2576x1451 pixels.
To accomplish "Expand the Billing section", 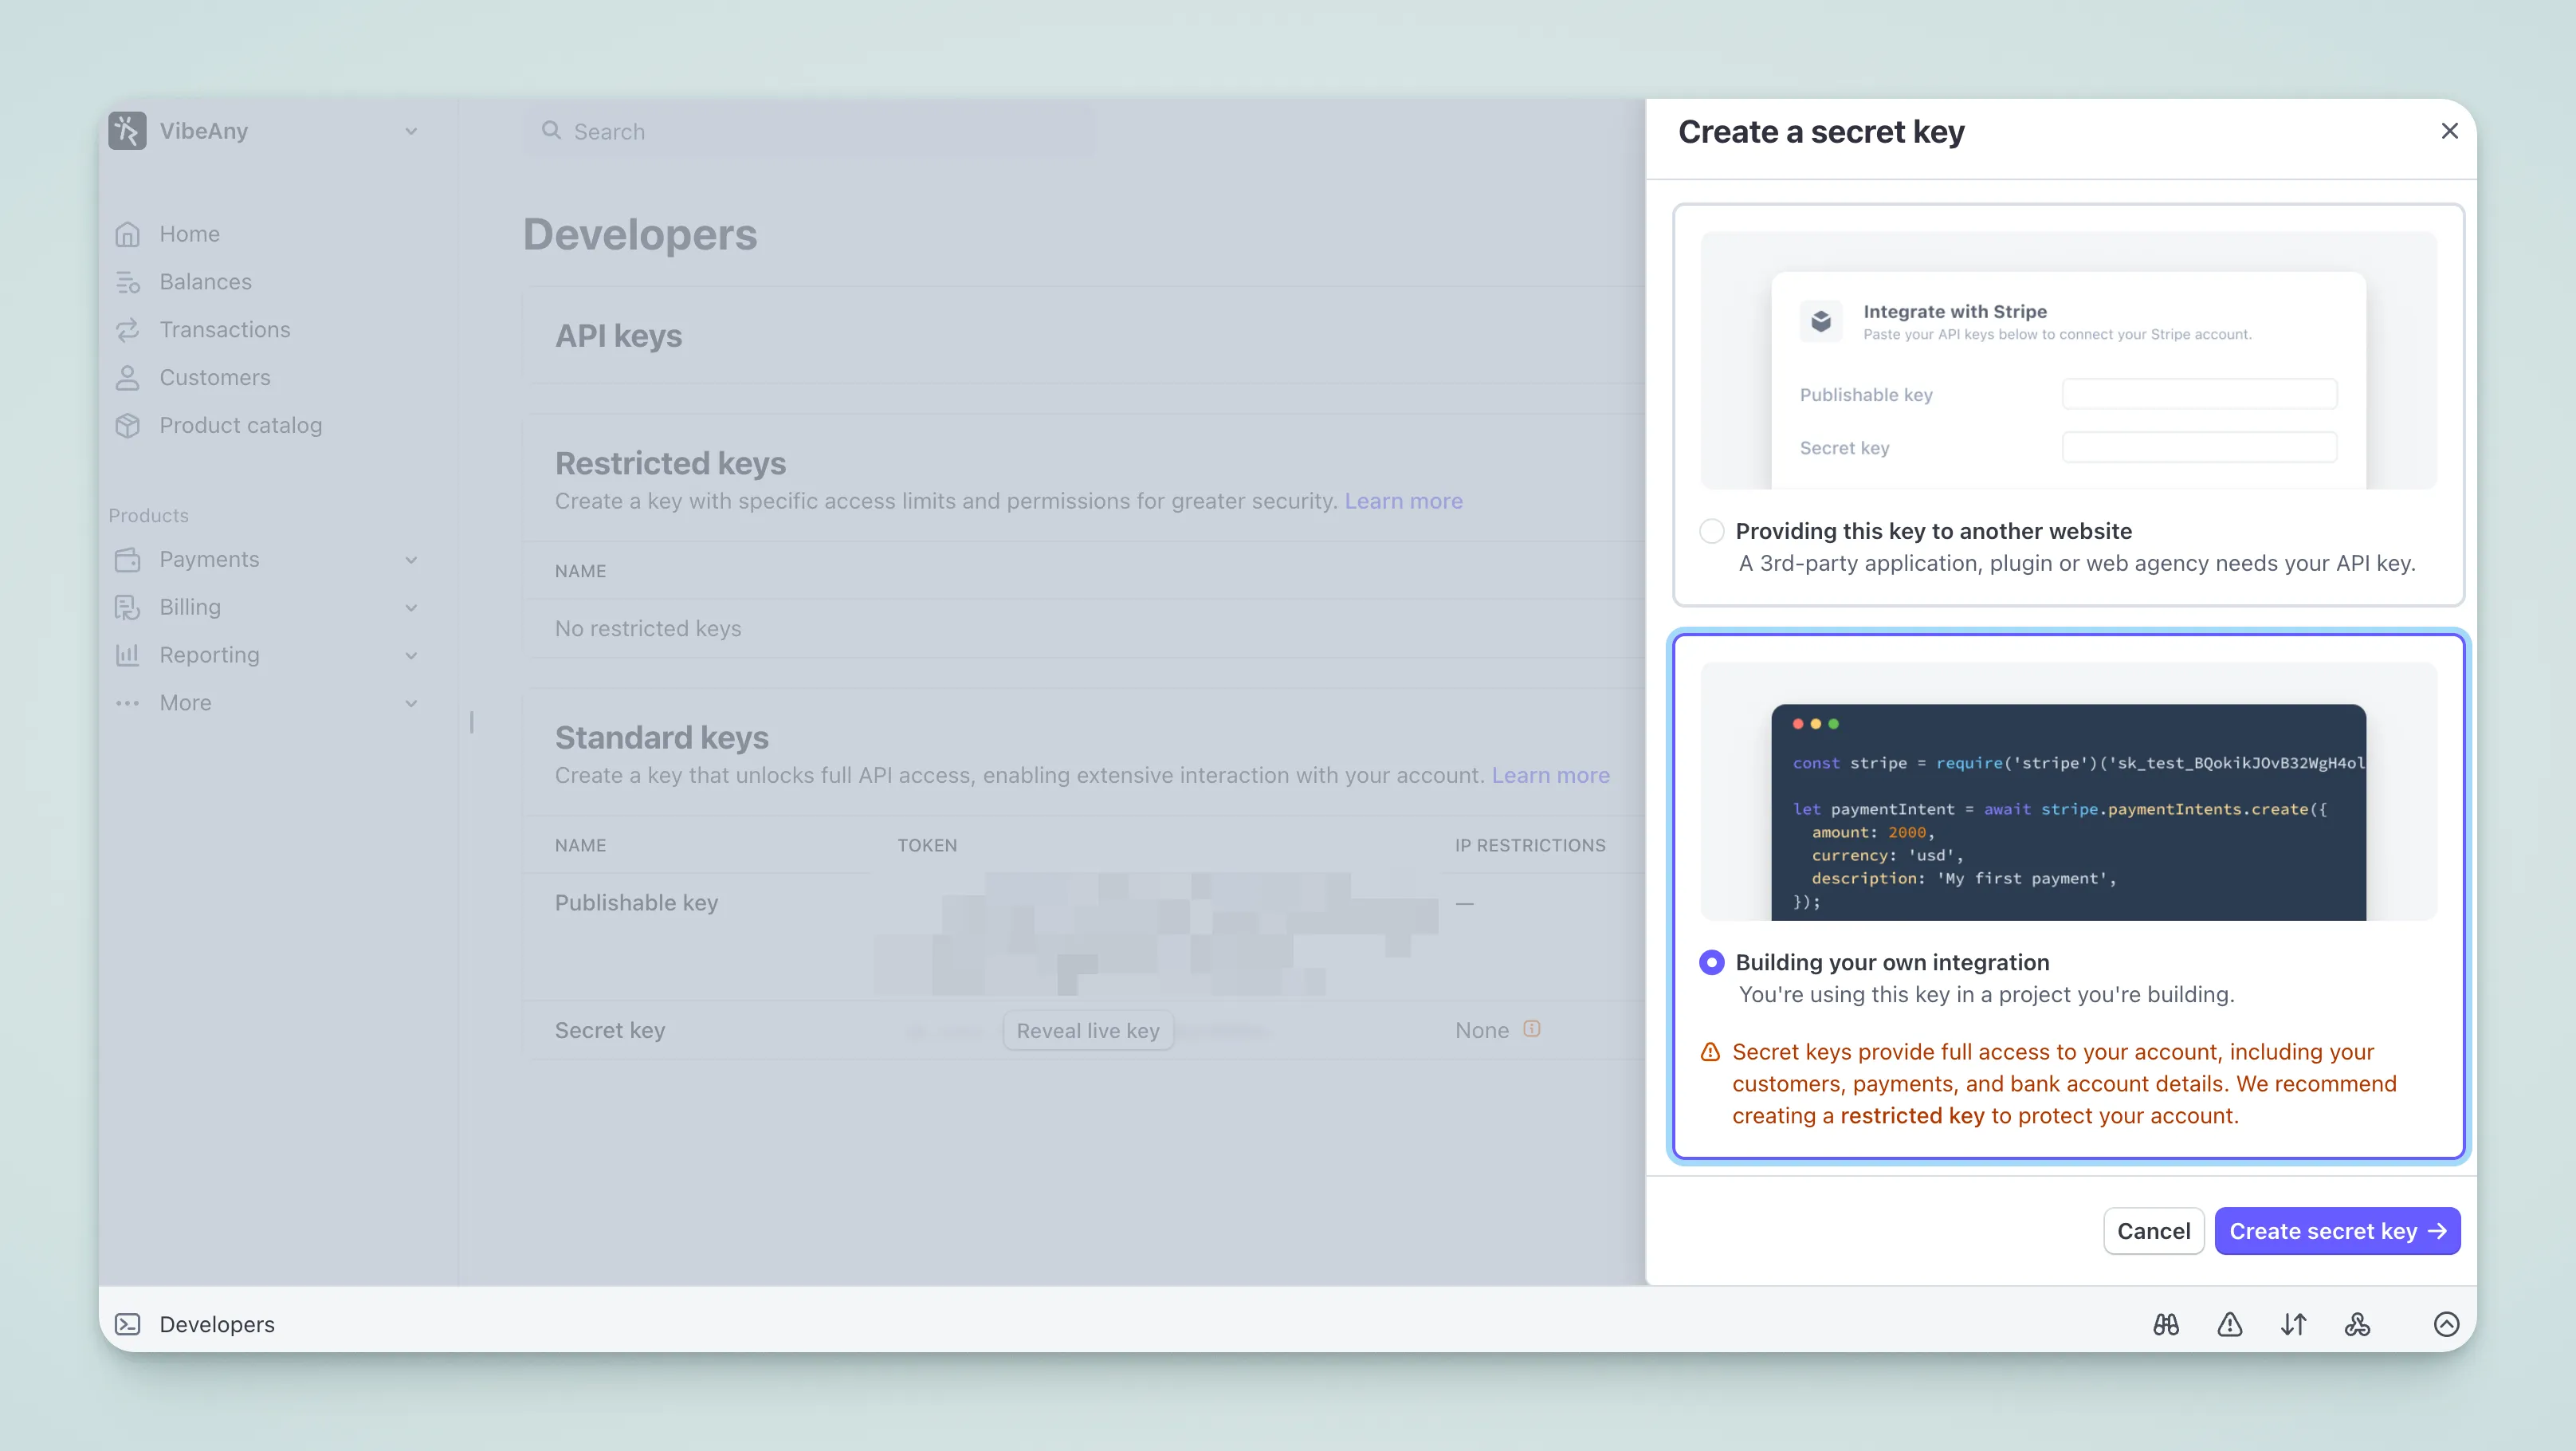I will point(191,607).
